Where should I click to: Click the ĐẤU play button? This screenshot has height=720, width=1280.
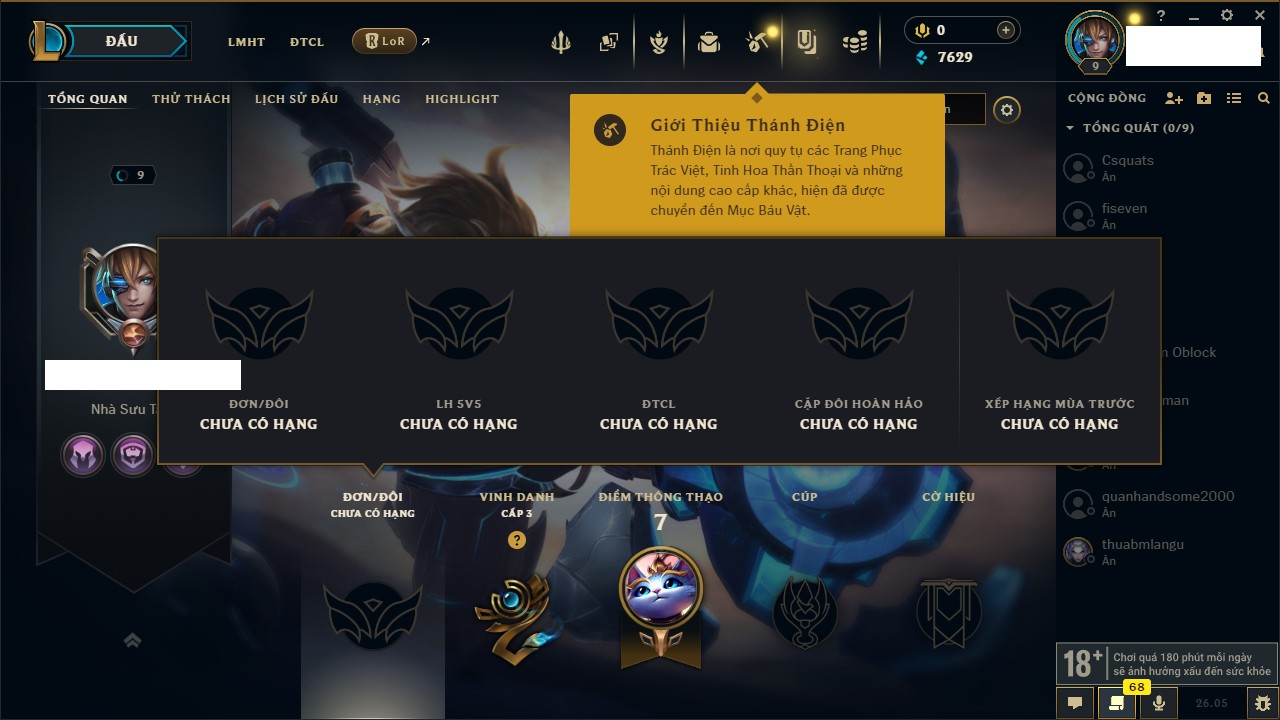pyautogui.click(x=122, y=41)
